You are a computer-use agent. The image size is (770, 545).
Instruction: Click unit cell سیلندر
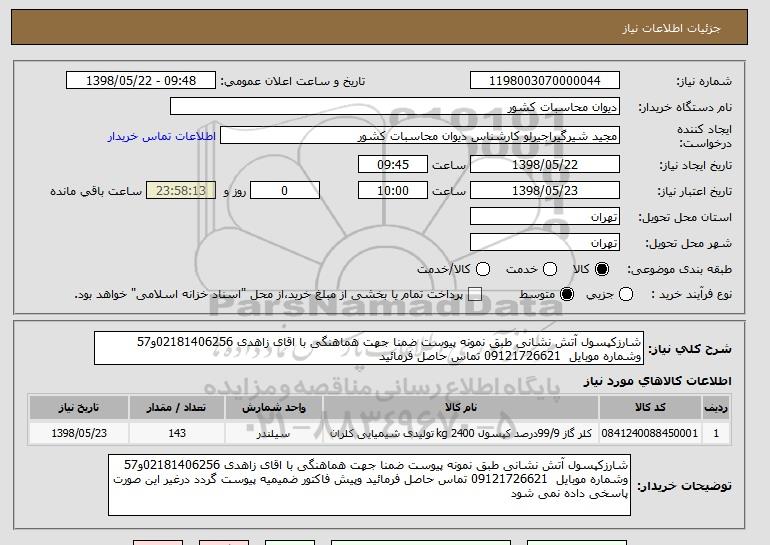click(x=274, y=433)
